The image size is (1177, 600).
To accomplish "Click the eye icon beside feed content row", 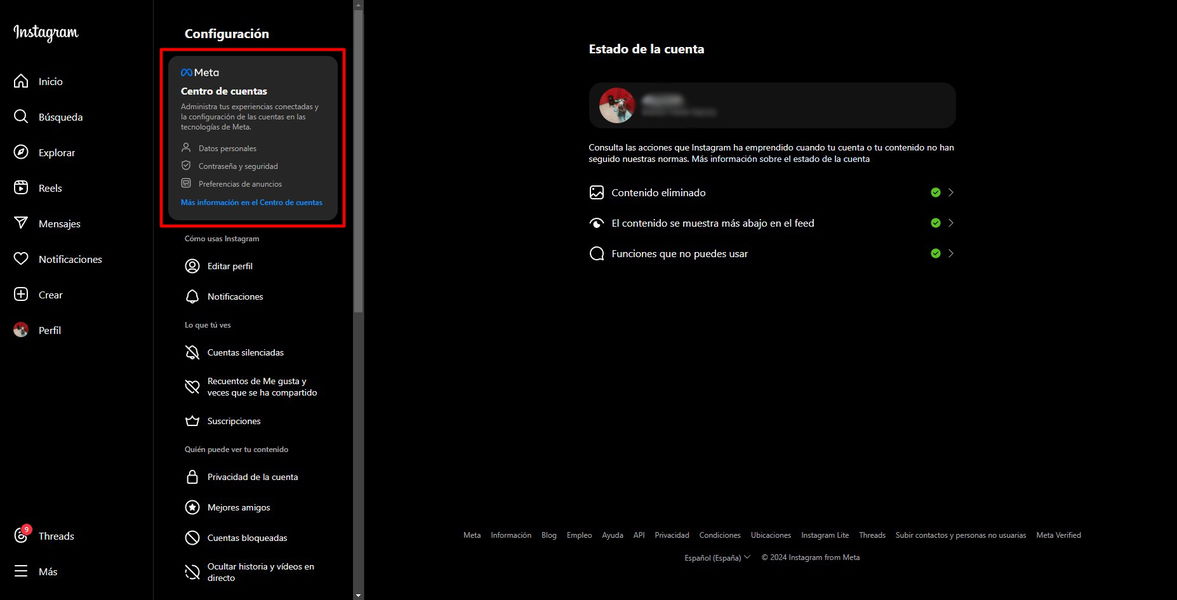I will point(597,223).
